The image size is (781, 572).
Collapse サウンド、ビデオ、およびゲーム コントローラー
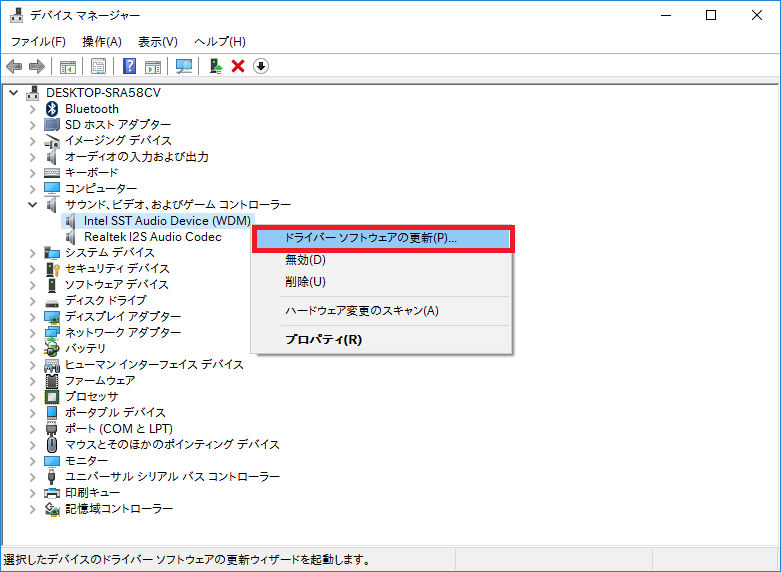click(x=32, y=205)
